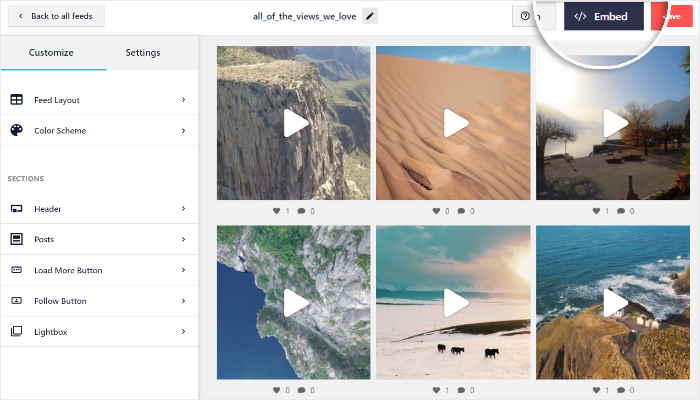700x400 pixels.
Task: Switch to the Customize tab
Action: tap(51, 53)
